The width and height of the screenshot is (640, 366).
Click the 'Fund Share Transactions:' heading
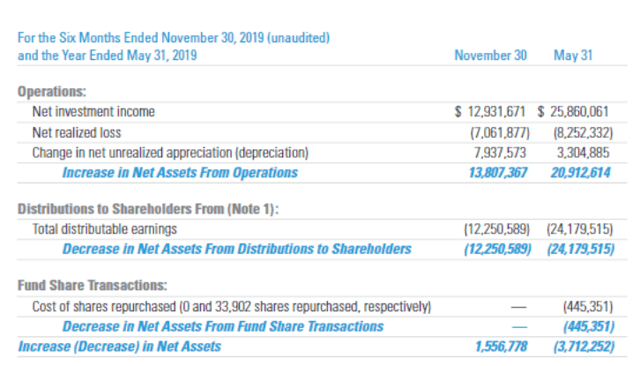tap(92, 285)
